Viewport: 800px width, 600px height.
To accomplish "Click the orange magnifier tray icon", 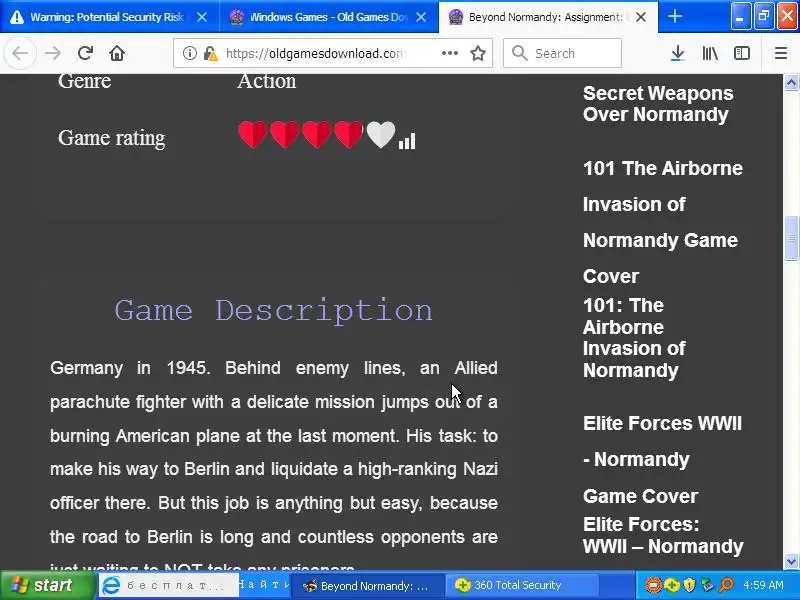I will click(726, 585).
